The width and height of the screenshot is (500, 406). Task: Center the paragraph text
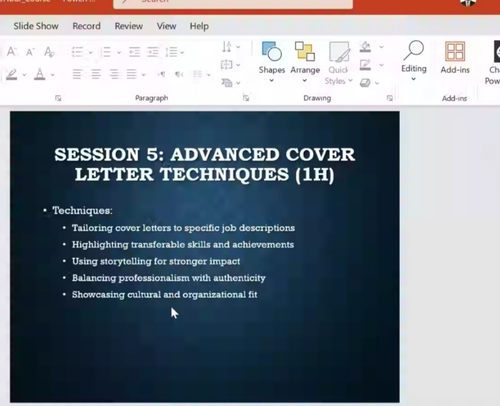pyautogui.click(x=96, y=74)
